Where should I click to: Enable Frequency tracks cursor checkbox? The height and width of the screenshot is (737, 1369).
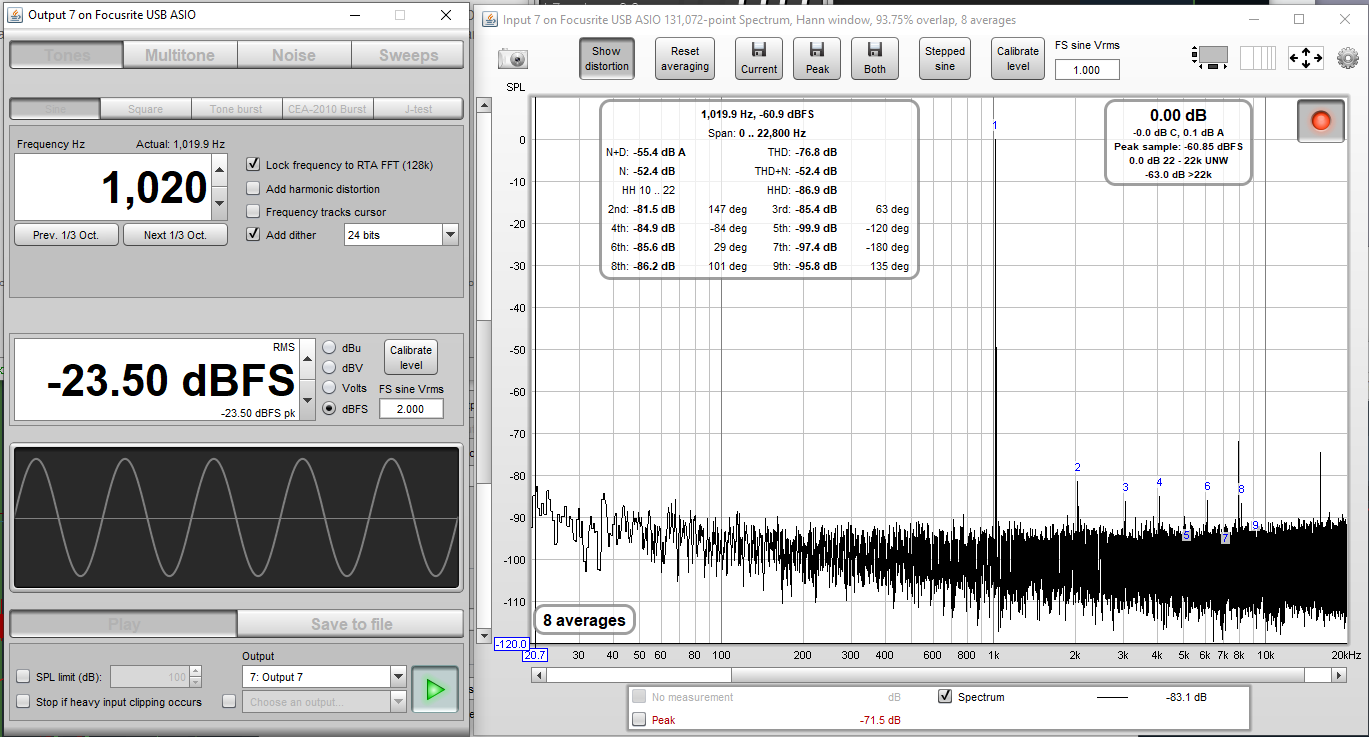pos(253,212)
